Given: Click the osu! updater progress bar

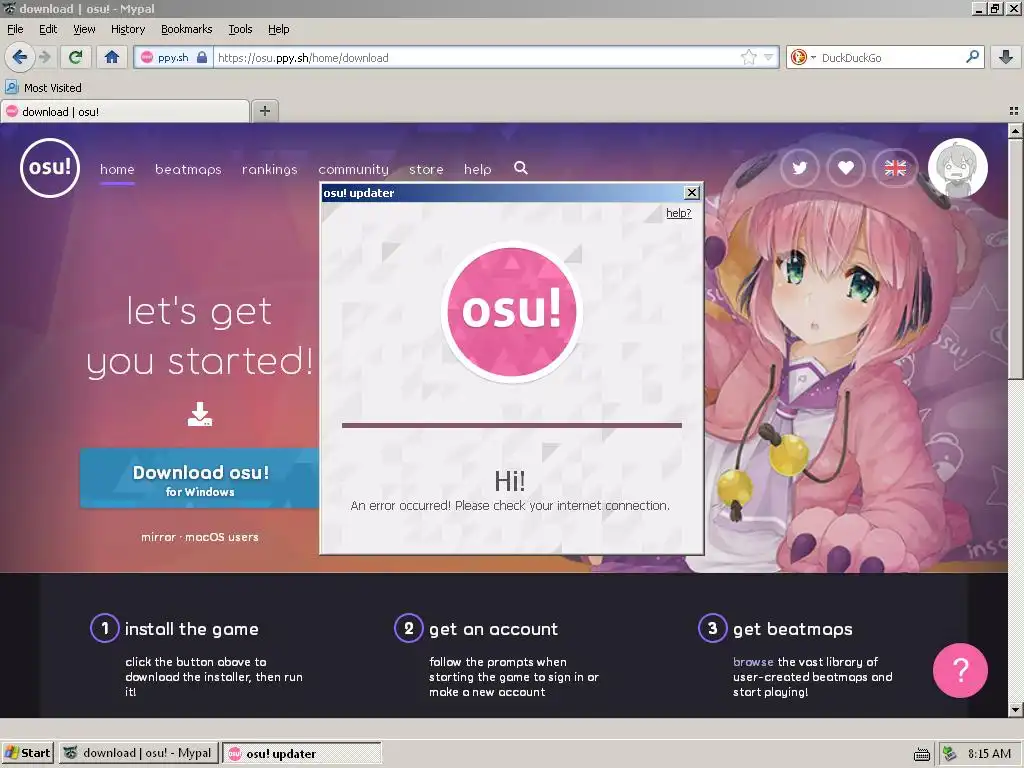Looking at the screenshot, I should click(x=511, y=425).
